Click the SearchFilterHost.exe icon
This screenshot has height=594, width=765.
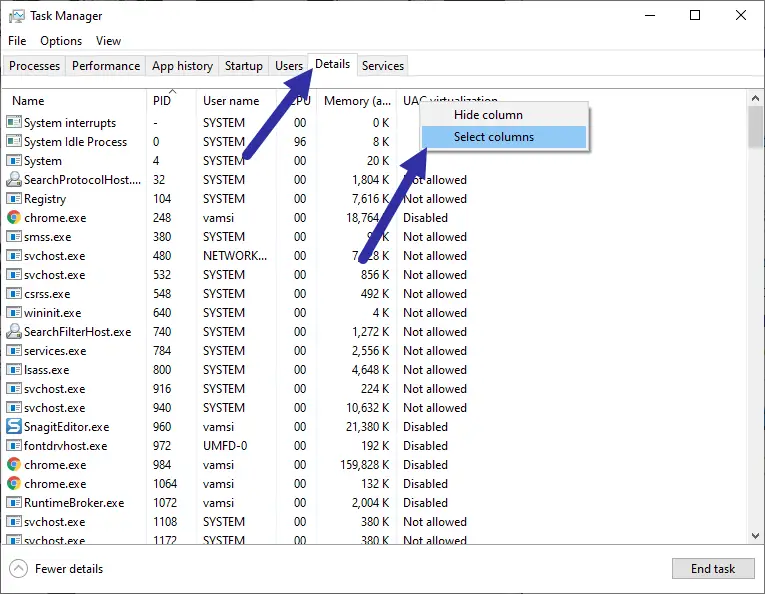(x=14, y=331)
